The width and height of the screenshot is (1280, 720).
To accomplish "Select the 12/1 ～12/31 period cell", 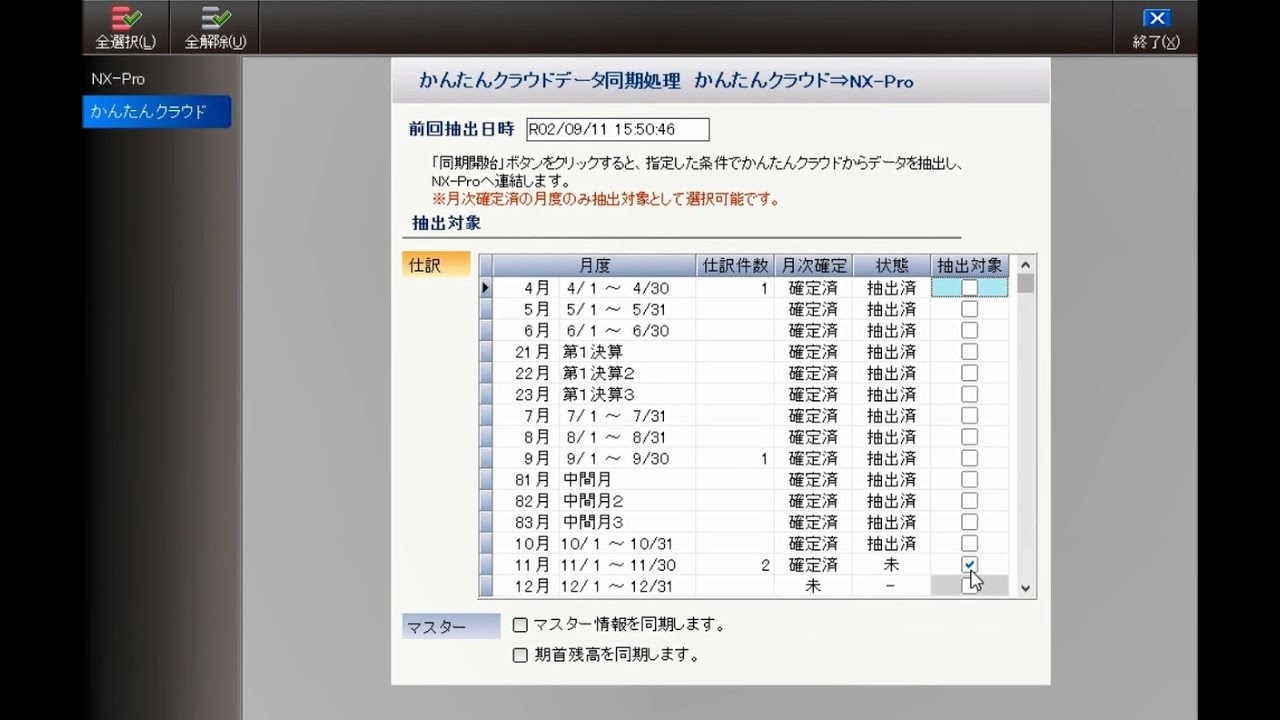I will (627, 586).
